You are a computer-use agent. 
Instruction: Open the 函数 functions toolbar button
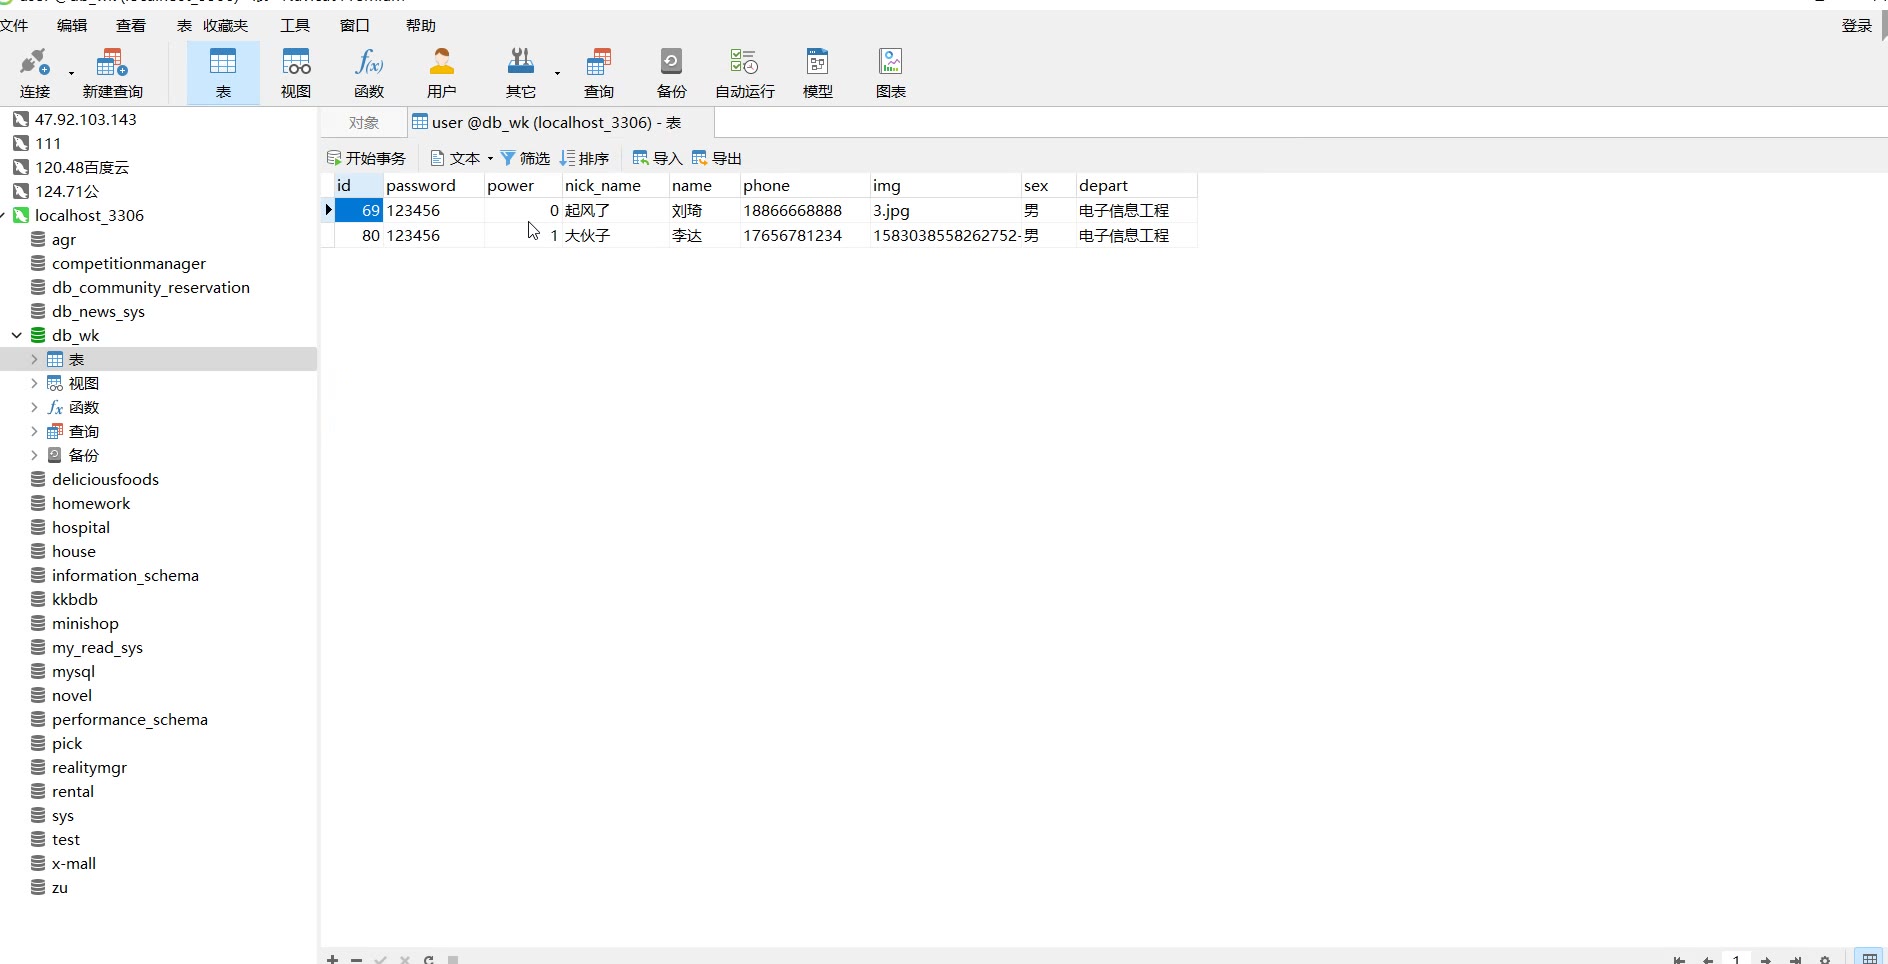point(369,73)
